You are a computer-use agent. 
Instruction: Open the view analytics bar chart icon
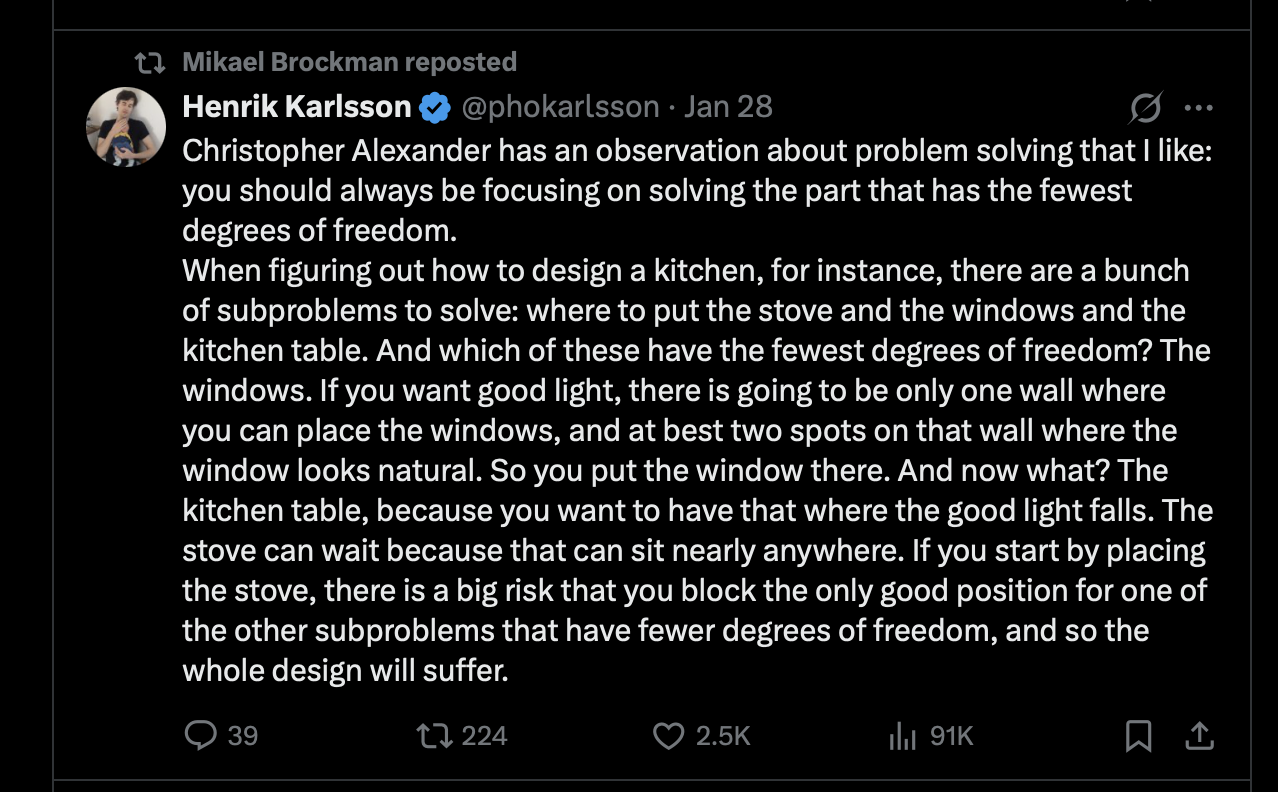(x=902, y=737)
